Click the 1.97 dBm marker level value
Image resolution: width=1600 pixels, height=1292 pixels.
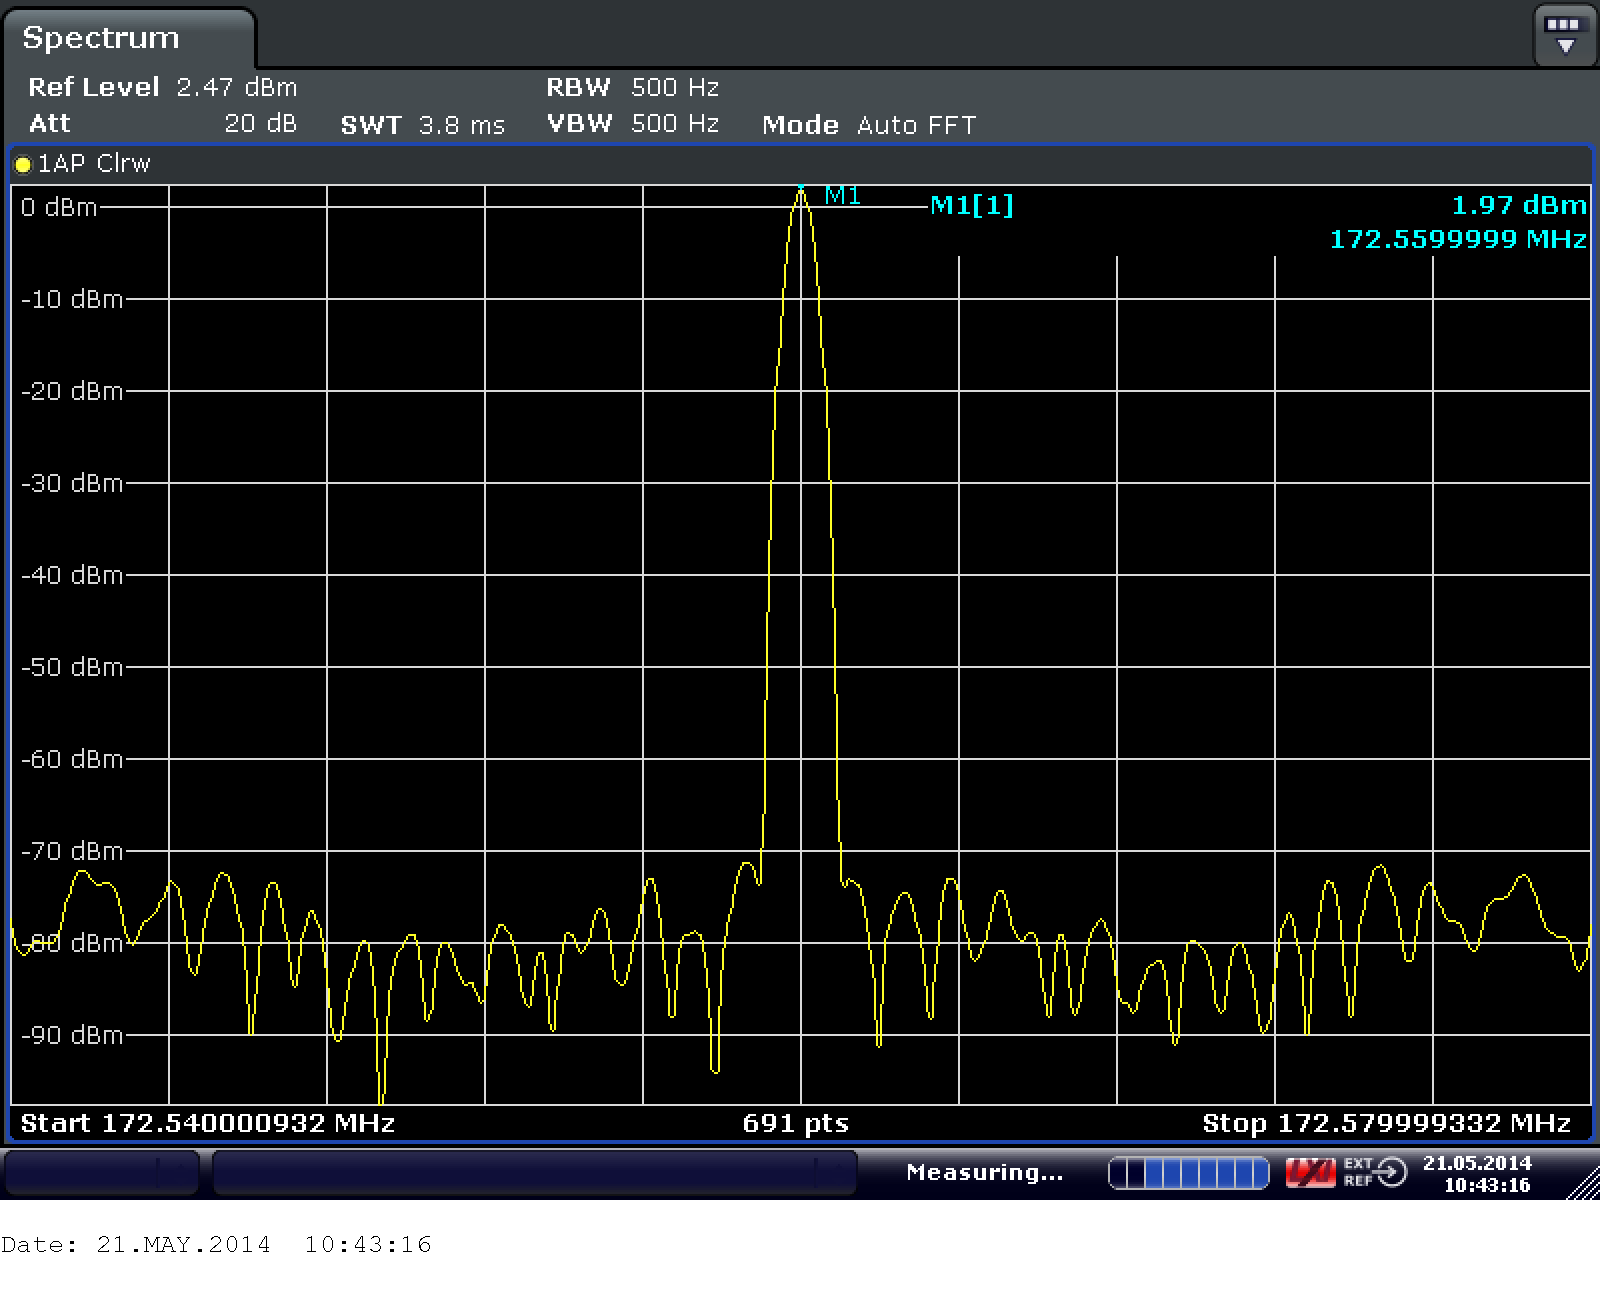[x=1518, y=205]
